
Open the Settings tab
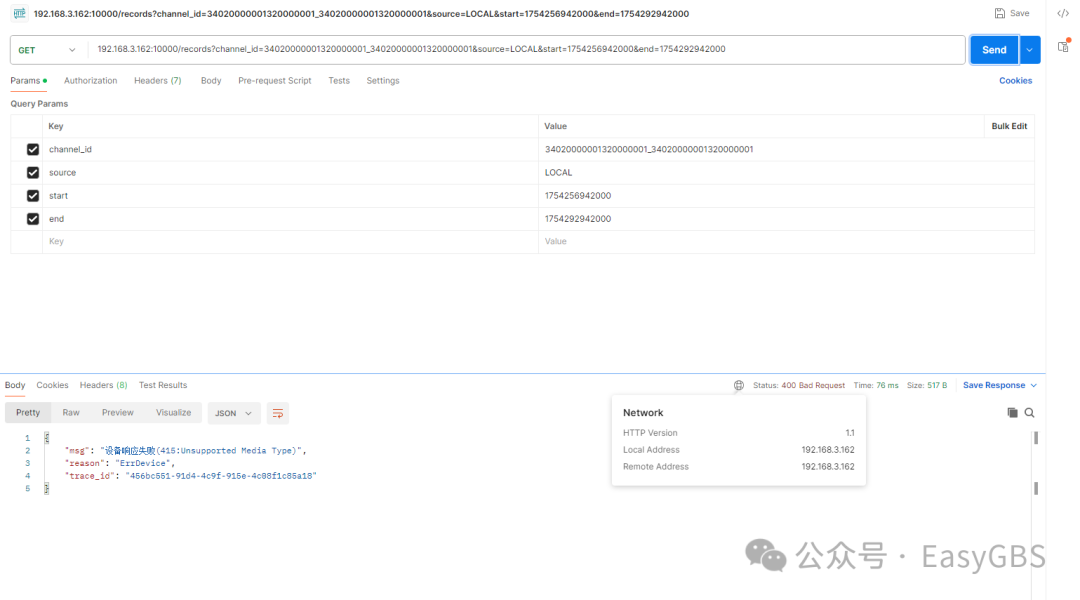[383, 81]
